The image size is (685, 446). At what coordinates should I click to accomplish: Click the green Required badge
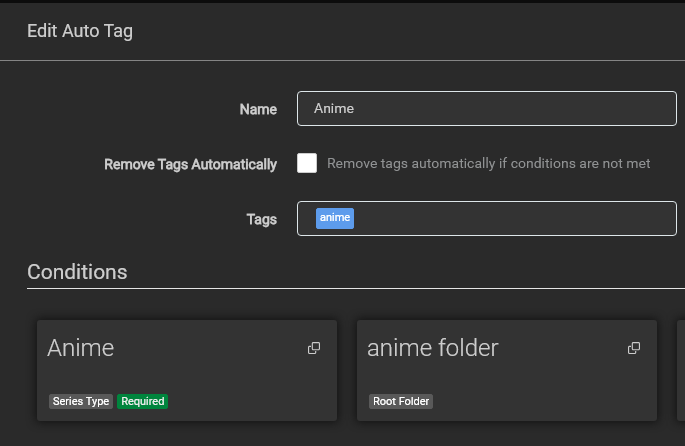142,401
